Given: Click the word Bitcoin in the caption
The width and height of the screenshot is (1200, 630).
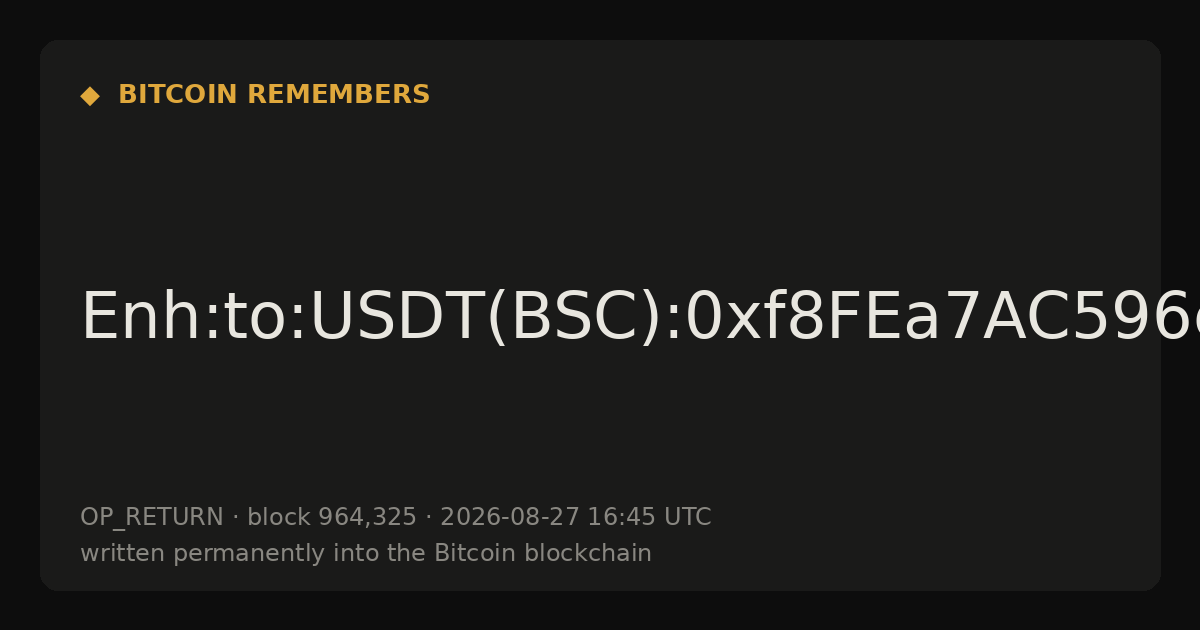Looking at the screenshot, I should [x=467, y=554].
